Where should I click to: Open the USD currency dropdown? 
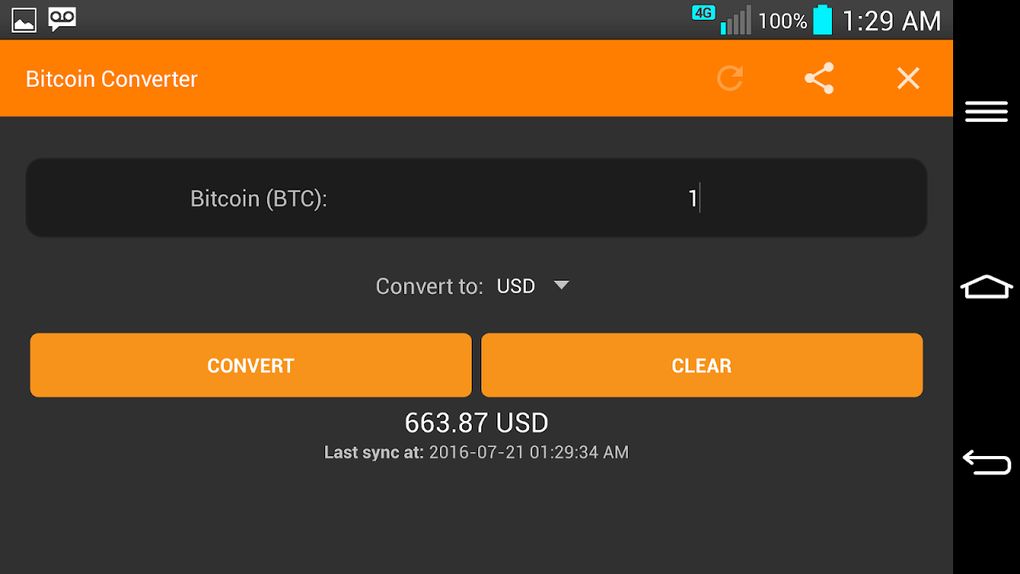coord(517,286)
